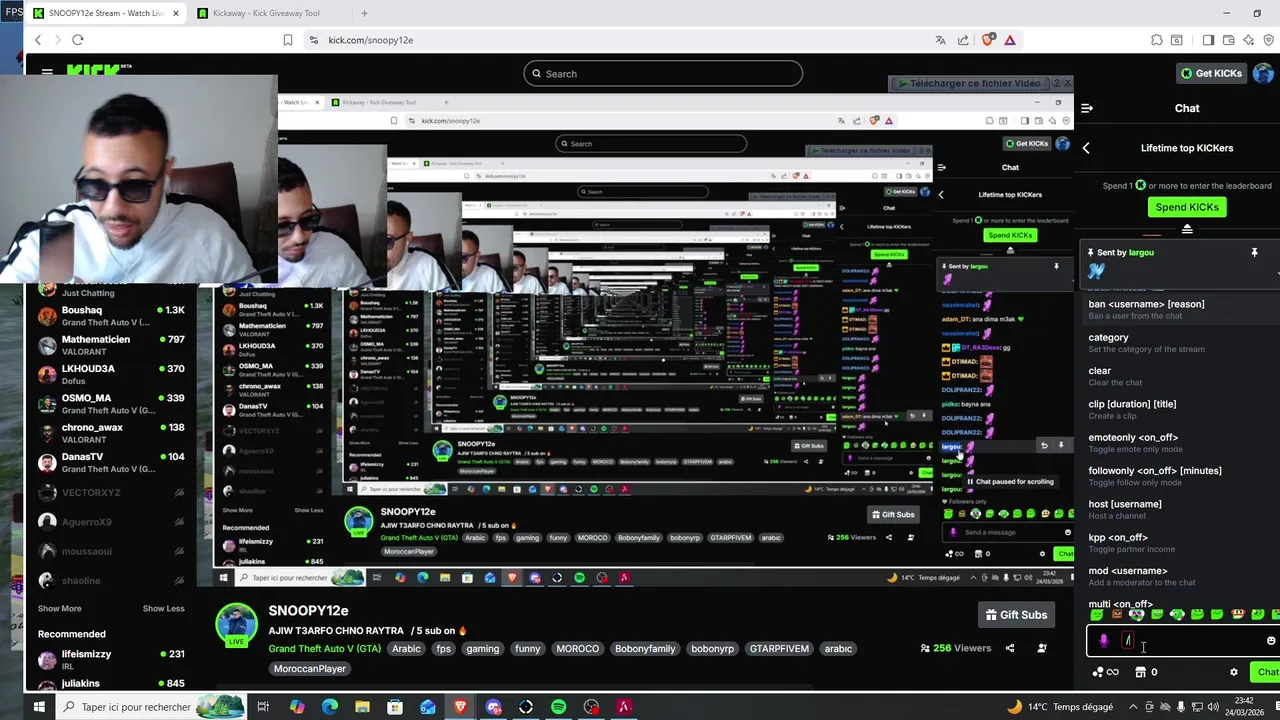Open a new browser tab

(364, 13)
